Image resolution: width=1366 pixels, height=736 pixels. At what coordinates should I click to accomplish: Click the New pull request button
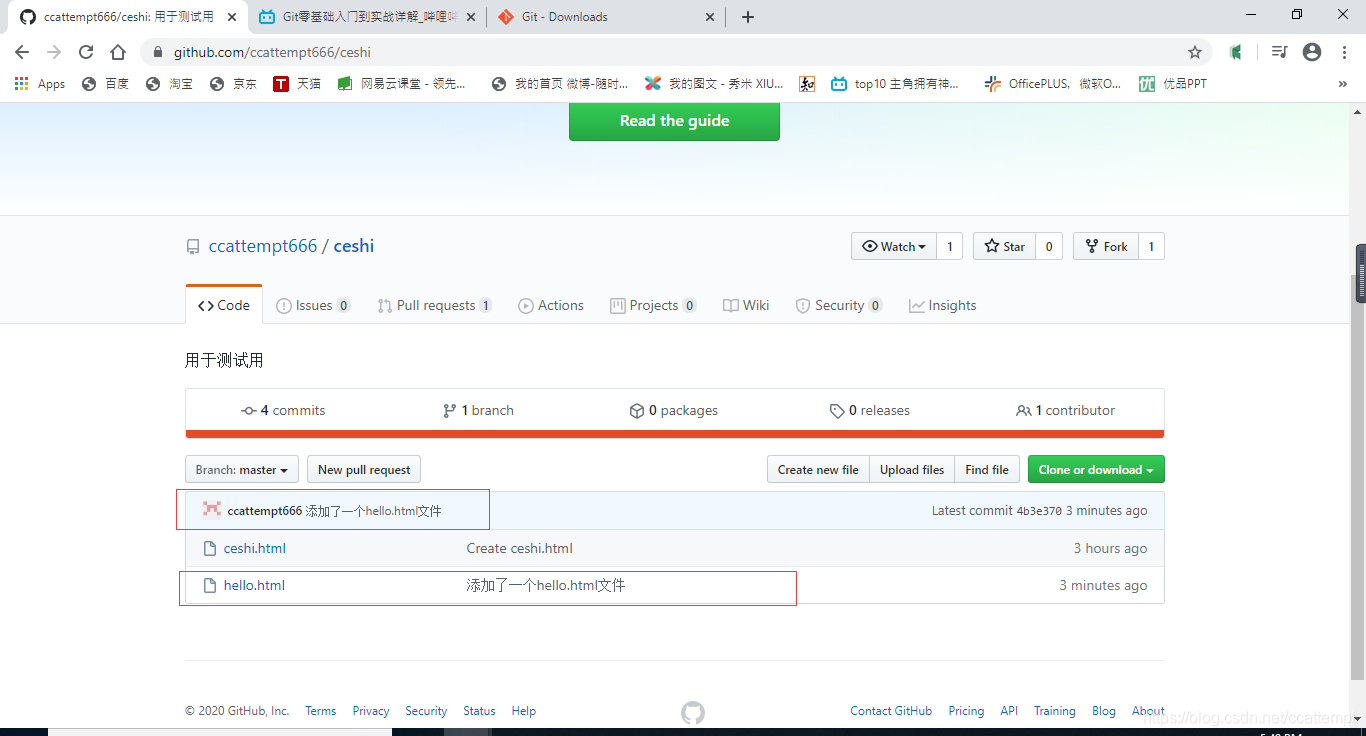click(364, 469)
